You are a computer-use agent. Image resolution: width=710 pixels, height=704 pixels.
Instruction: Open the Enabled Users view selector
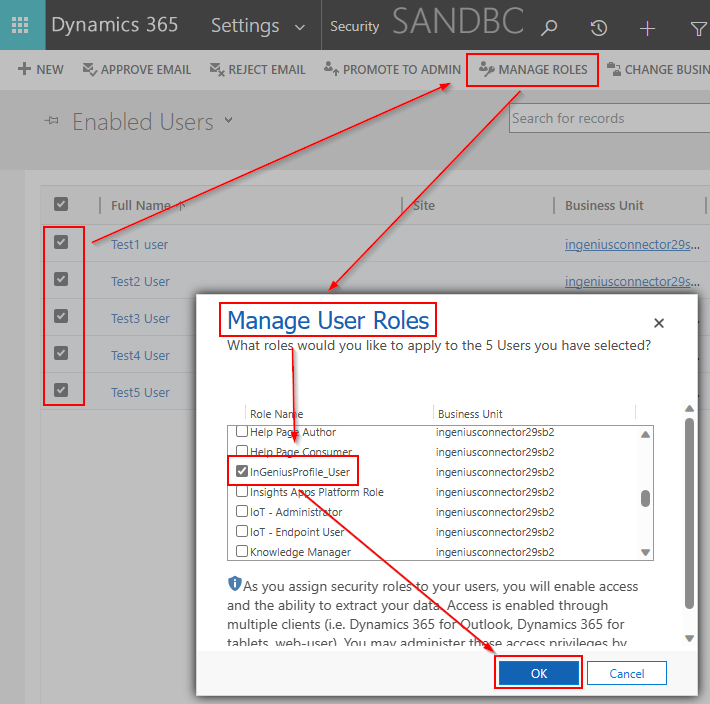tap(228, 121)
